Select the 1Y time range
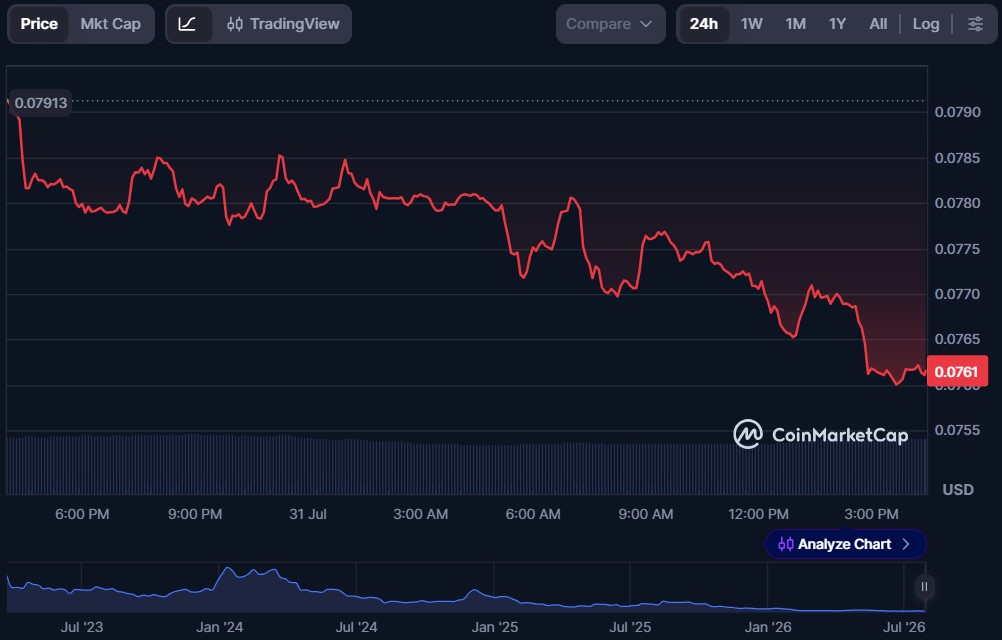 click(837, 24)
